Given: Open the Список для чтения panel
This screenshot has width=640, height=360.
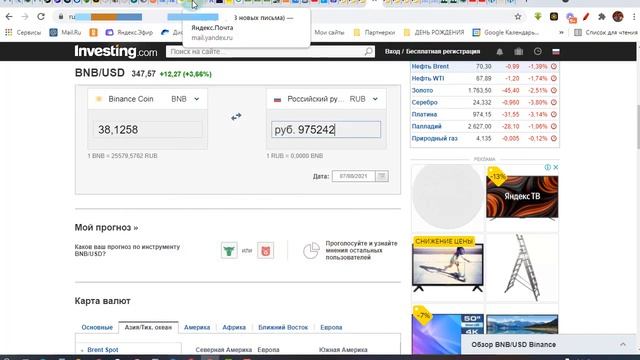Looking at the screenshot, I should tap(606, 32).
